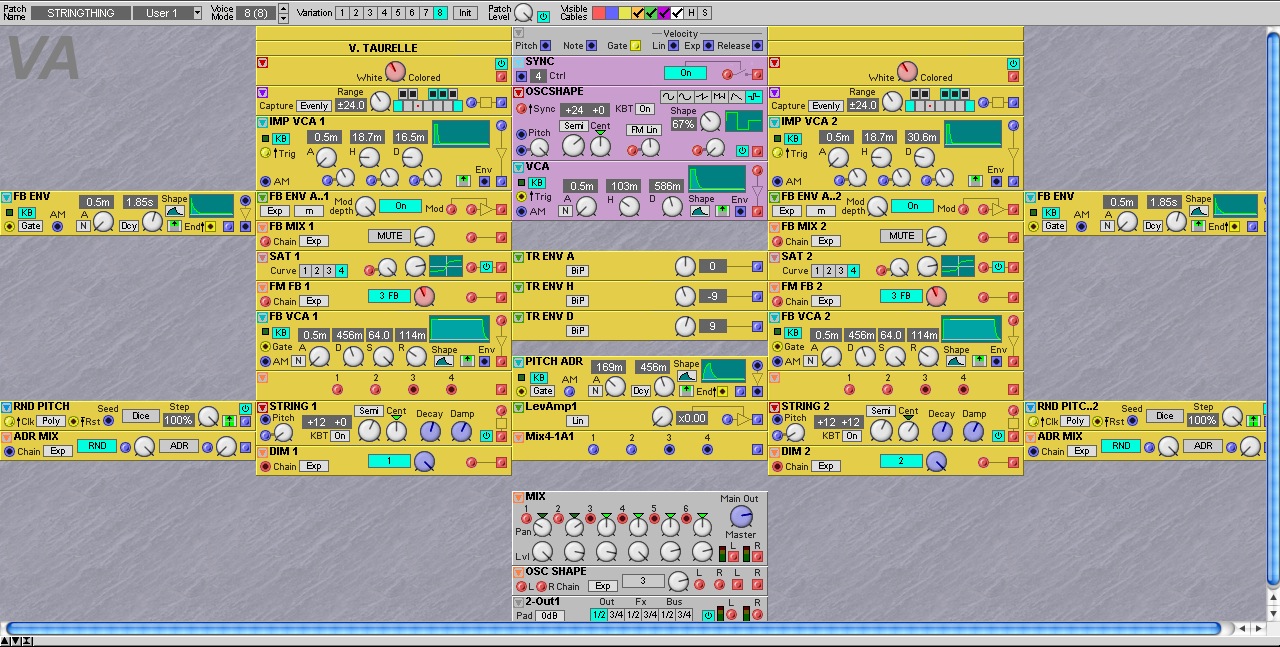Click the Patch Level power icon
This screenshot has height=647, width=1280.
click(x=543, y=17)
